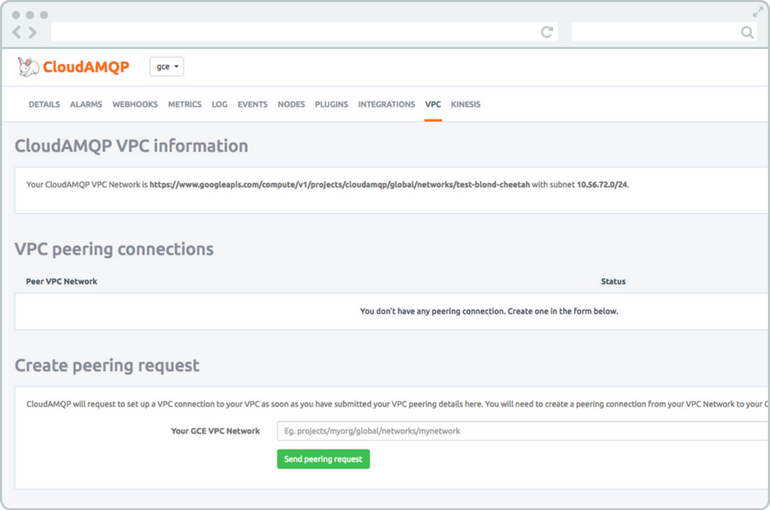Select the EVENTS tab
This screenshot has width=770, height=510.
[252, 104]
